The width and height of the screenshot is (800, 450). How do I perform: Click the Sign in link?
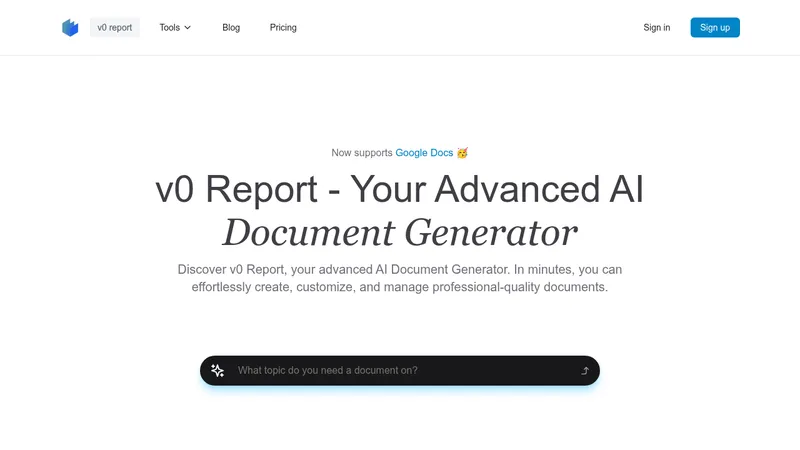click(657, 28)
